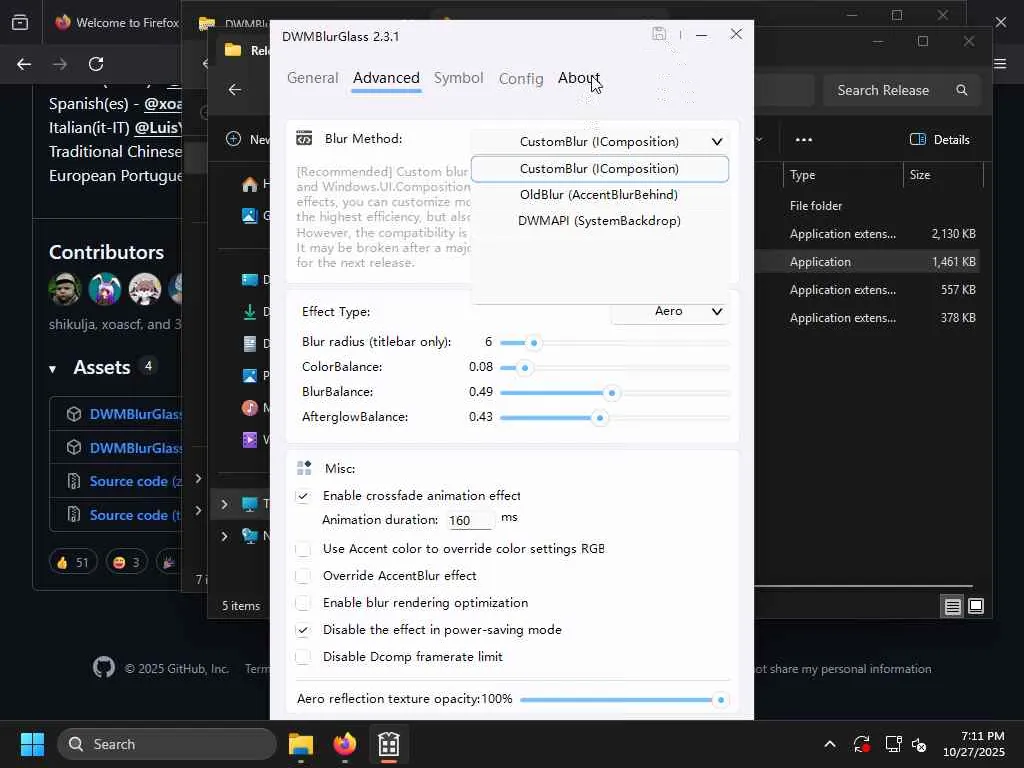Open taskbar clock 7:11 PM
The height and width of the screenshot is (768, 1024).
pos(974,744)
